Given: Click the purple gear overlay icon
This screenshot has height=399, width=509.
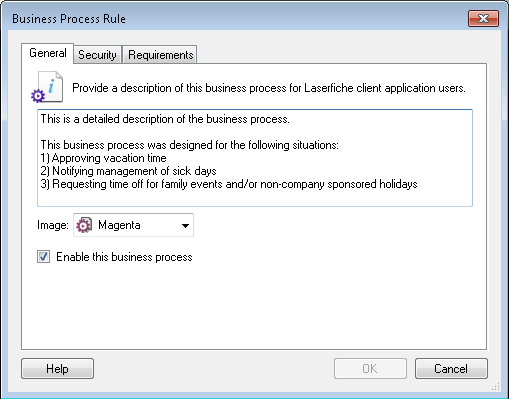Looking at the screenshot, I should 38,96.
